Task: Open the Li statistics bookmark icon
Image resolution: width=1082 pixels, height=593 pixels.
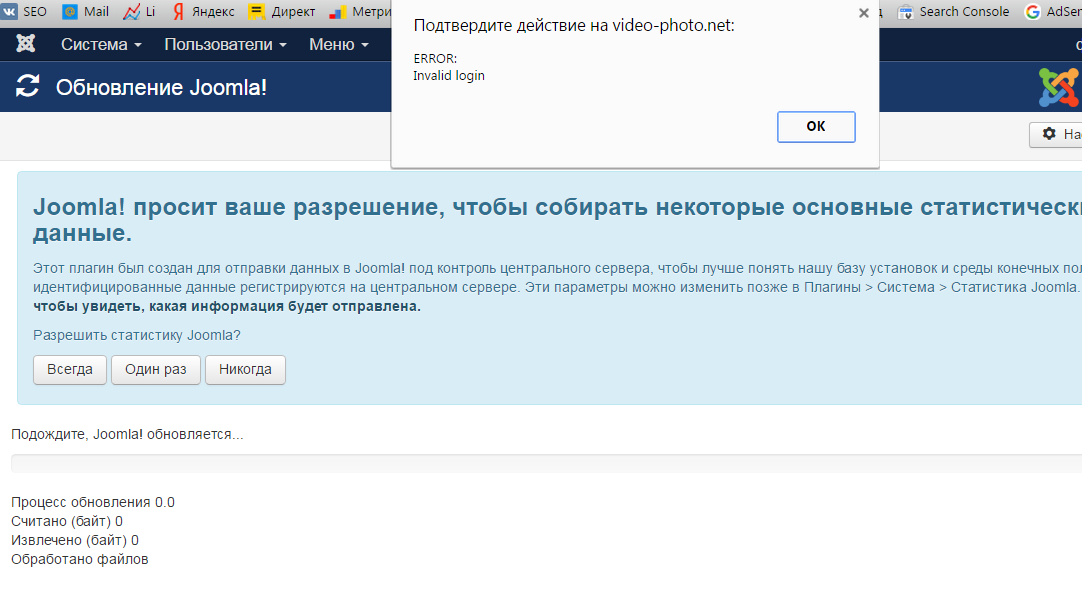Action: click(132, 12)
